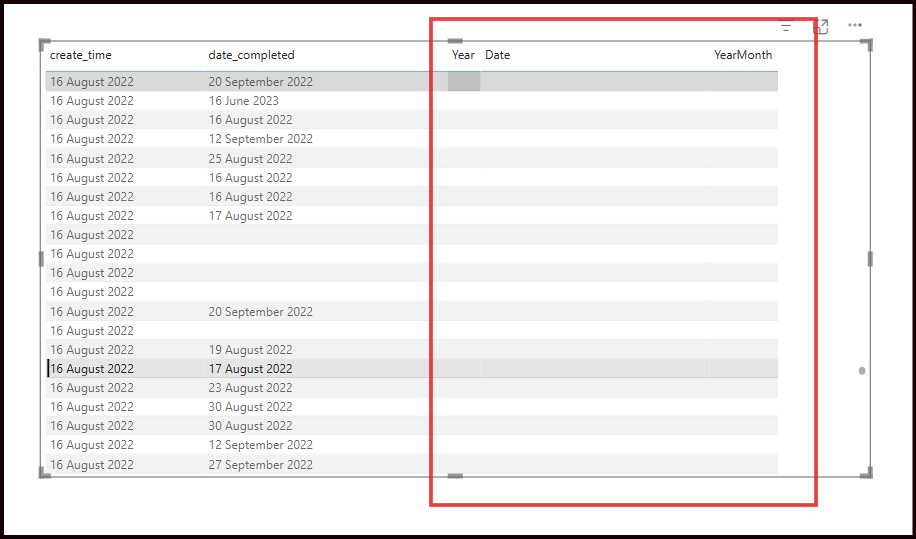Click the Date column header
This screenshot has width=916, height=539.
coord(497,55)
